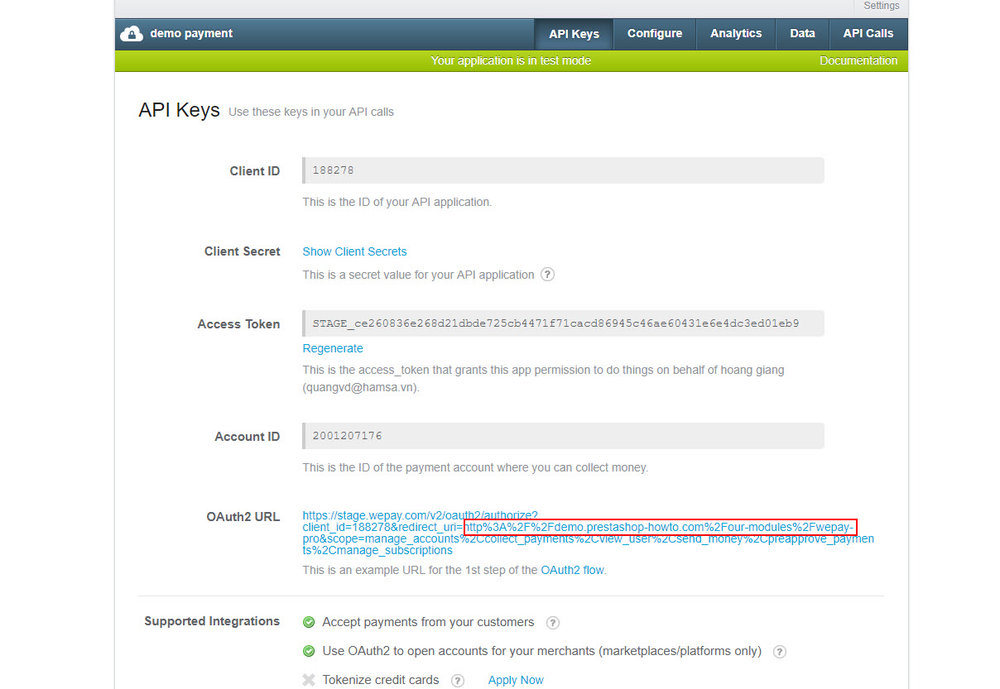Screen dimensions: 1000x689
Task: Open the Configure tab
Action: click(654, 34)
